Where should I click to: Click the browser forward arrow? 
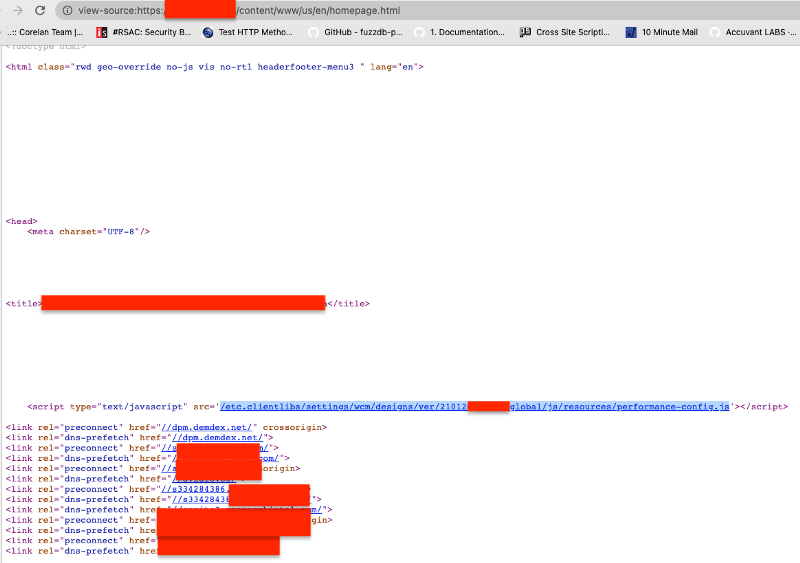click(x=18, y=10)
